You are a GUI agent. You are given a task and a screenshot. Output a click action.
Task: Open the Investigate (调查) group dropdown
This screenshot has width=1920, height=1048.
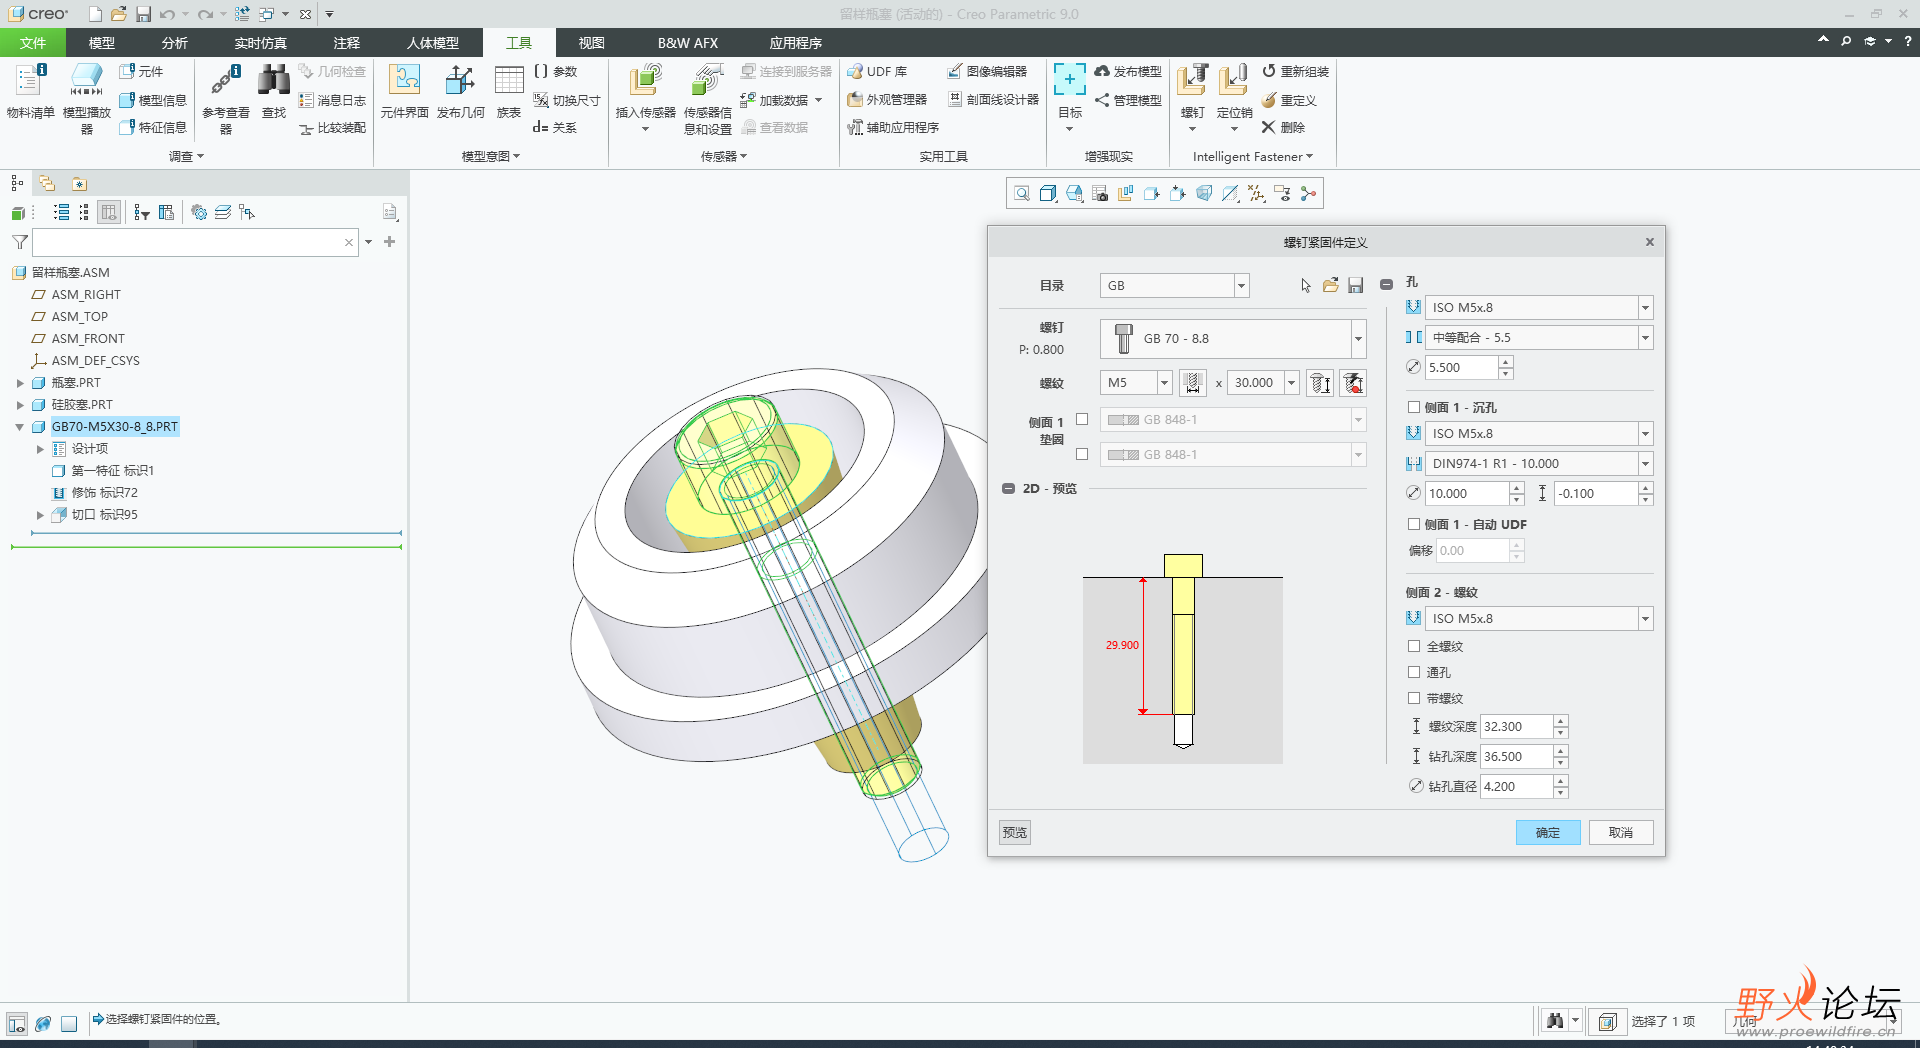tap(186, 157)
